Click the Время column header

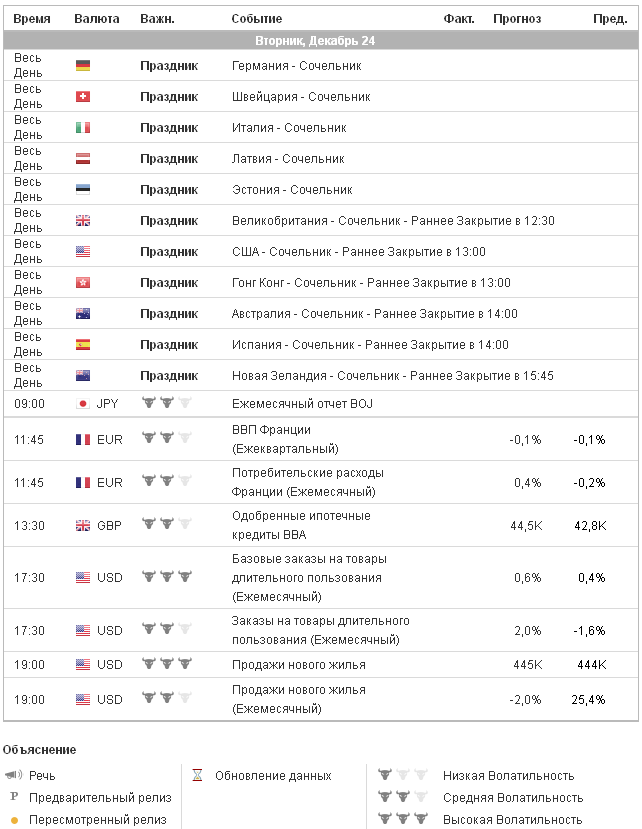32,19
